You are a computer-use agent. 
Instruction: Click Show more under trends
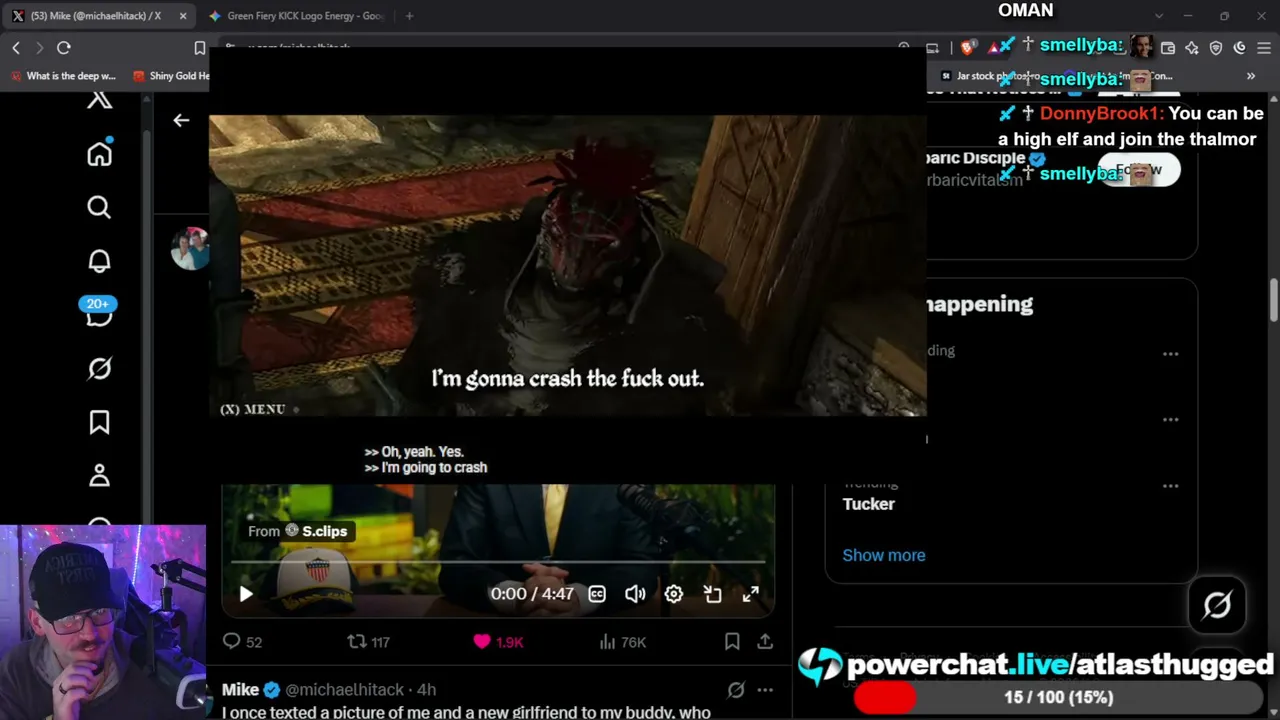(884, 555)
